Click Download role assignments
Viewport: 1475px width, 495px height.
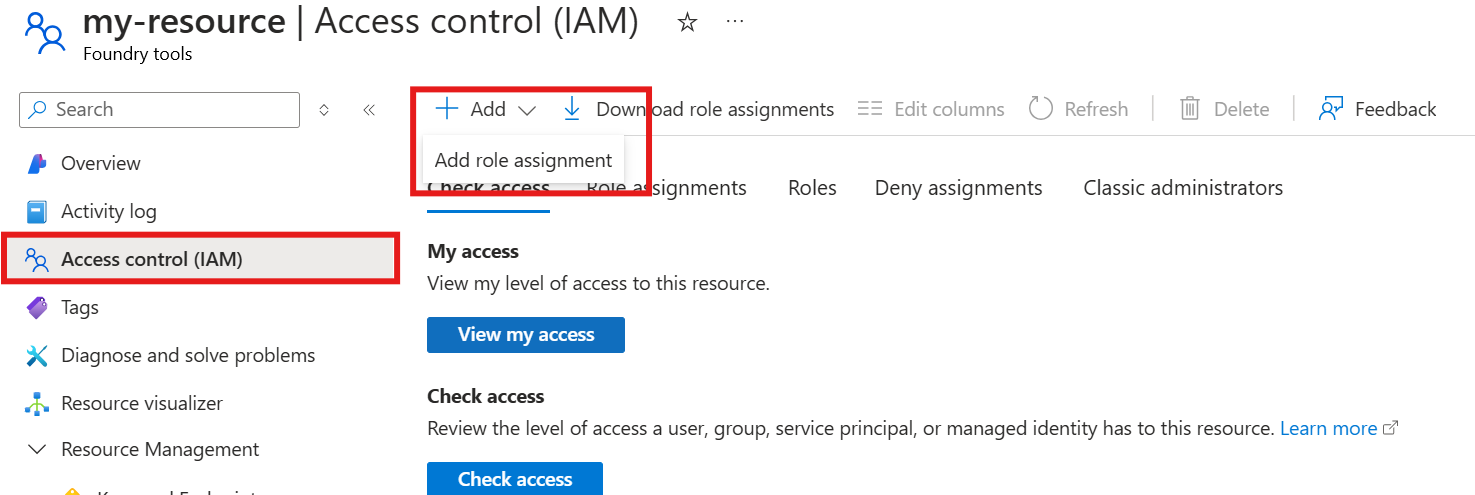click(699, 109)
